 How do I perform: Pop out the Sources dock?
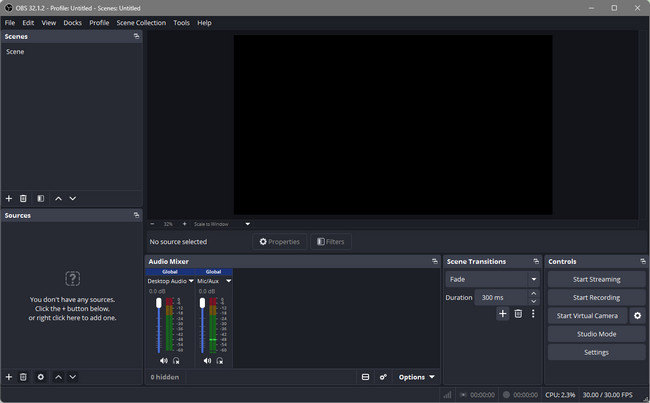tap(136, 215)
